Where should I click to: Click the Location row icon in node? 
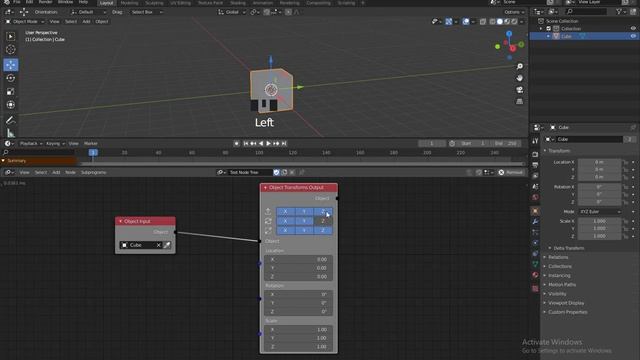tap(268, 211)
